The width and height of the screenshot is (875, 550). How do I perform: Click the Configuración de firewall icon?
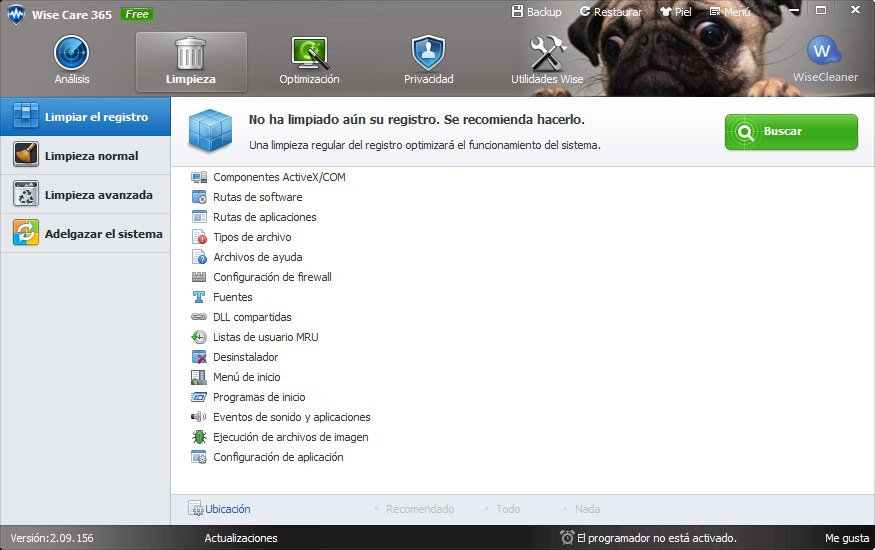[199, 277]
